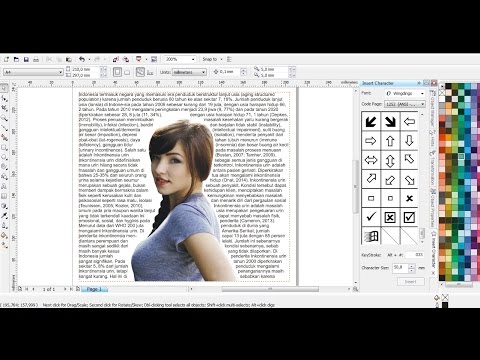480x360 pixels.
Task: Click the Insert button
Action: [411, 282]
